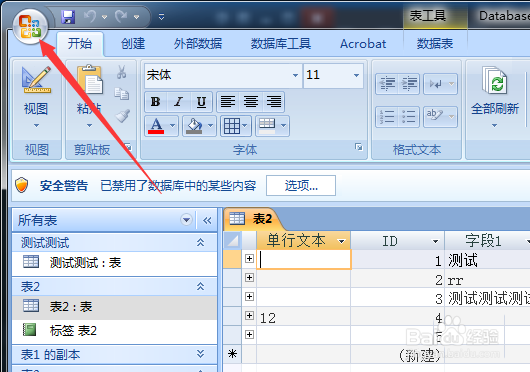Viewport: 530px width, 372px height.
Task: Center align the text
Action: click(251, 102)
